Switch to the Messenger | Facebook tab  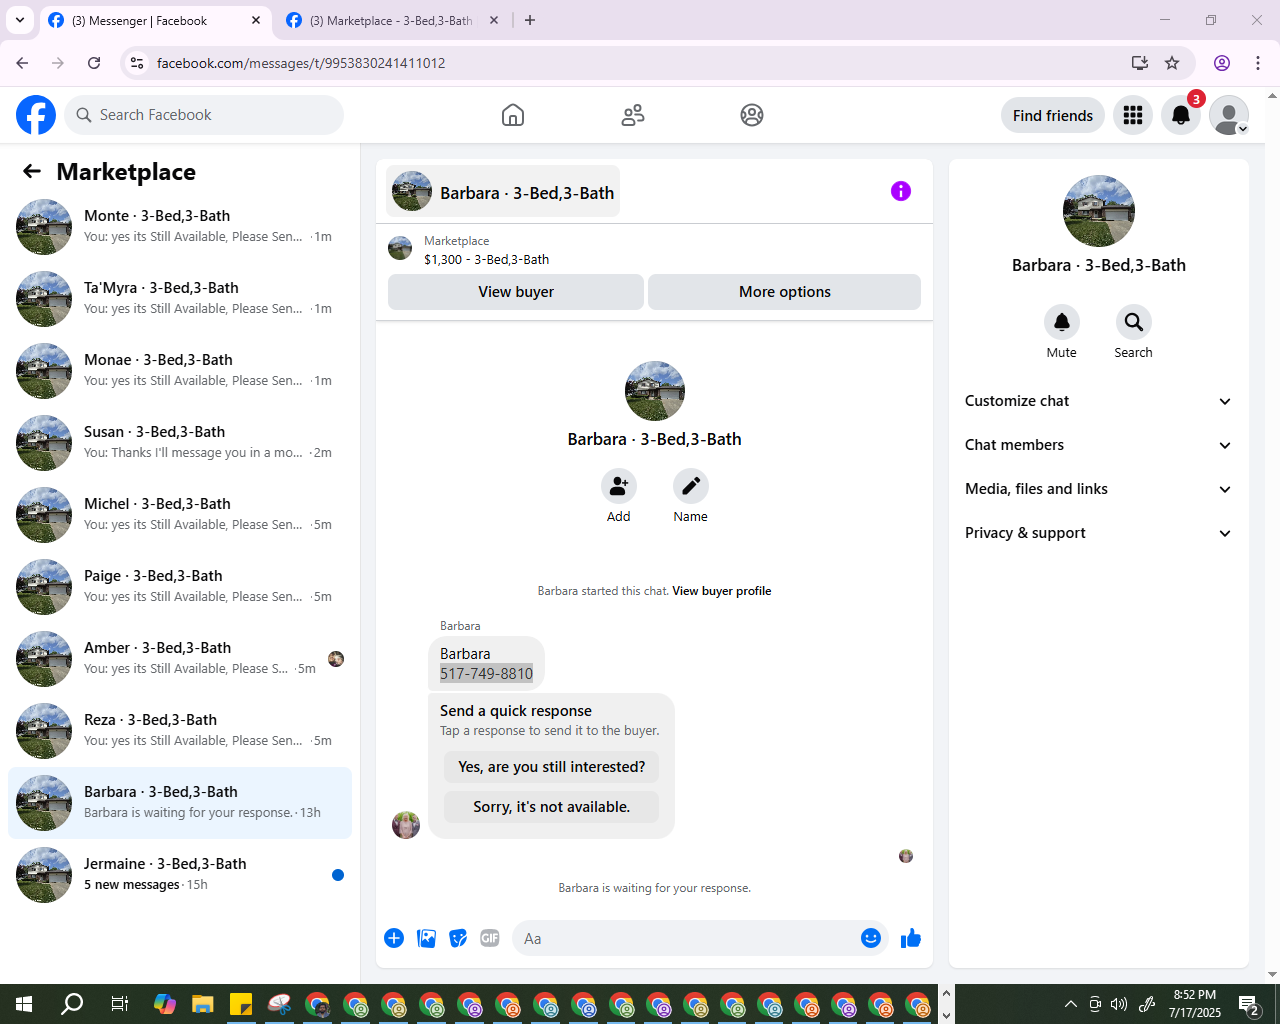[155, 20]
